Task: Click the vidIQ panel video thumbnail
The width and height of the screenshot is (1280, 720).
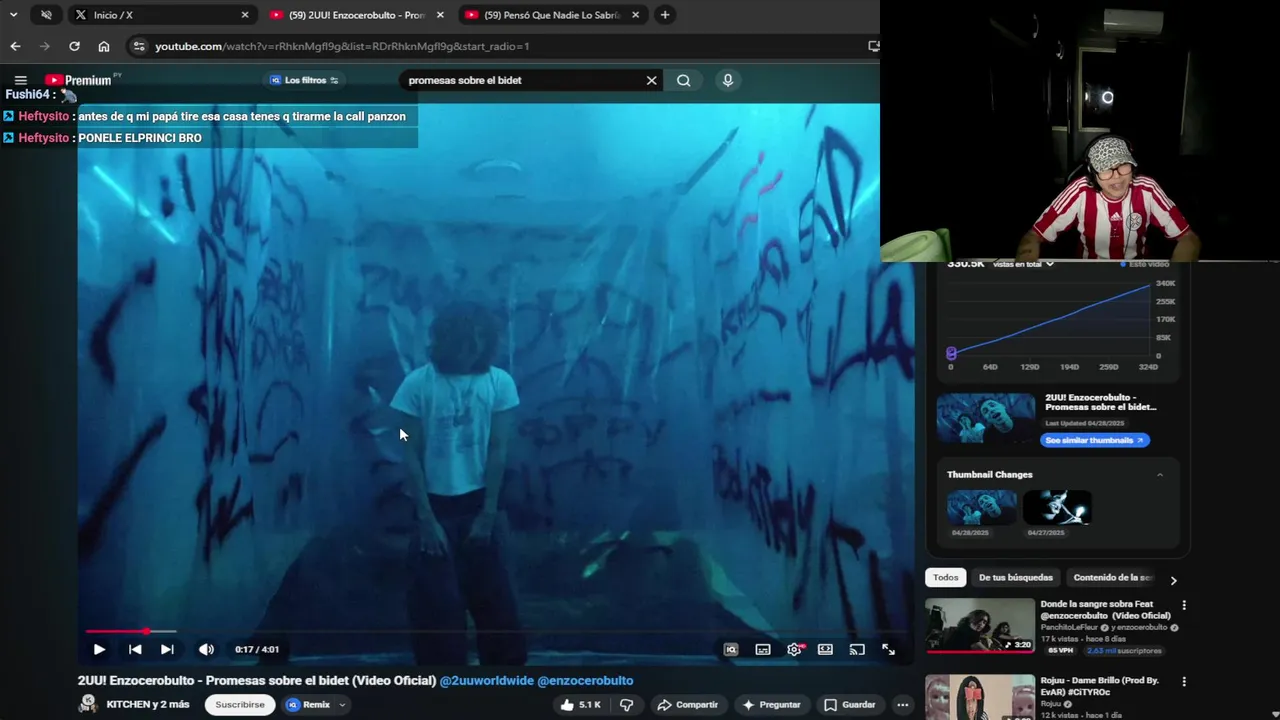Action: pyautogui.click(x=986, y=417)
